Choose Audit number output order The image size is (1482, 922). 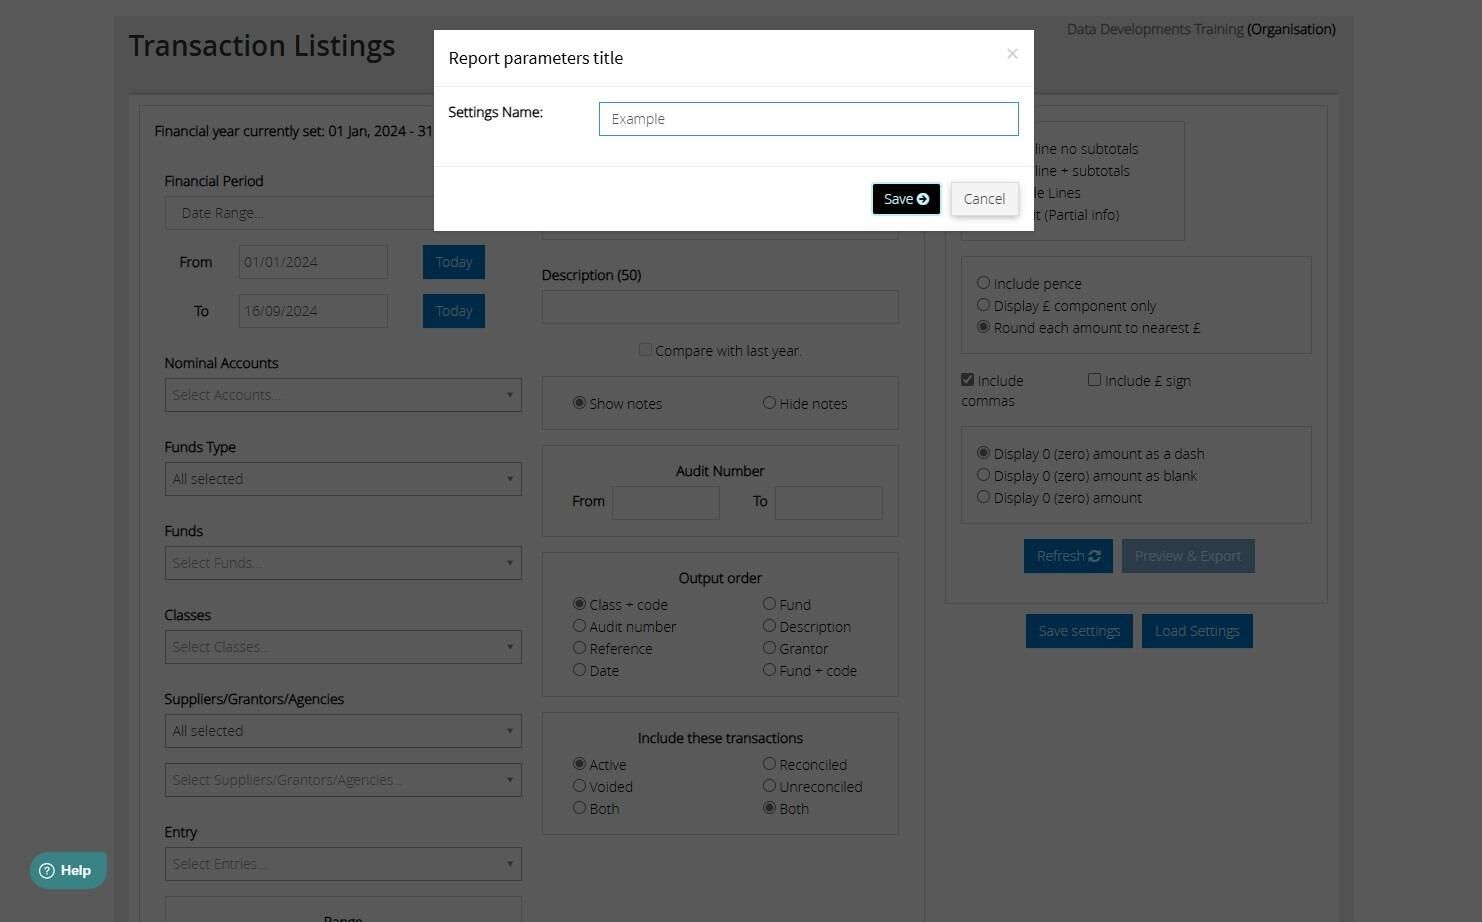click(579, 626)
